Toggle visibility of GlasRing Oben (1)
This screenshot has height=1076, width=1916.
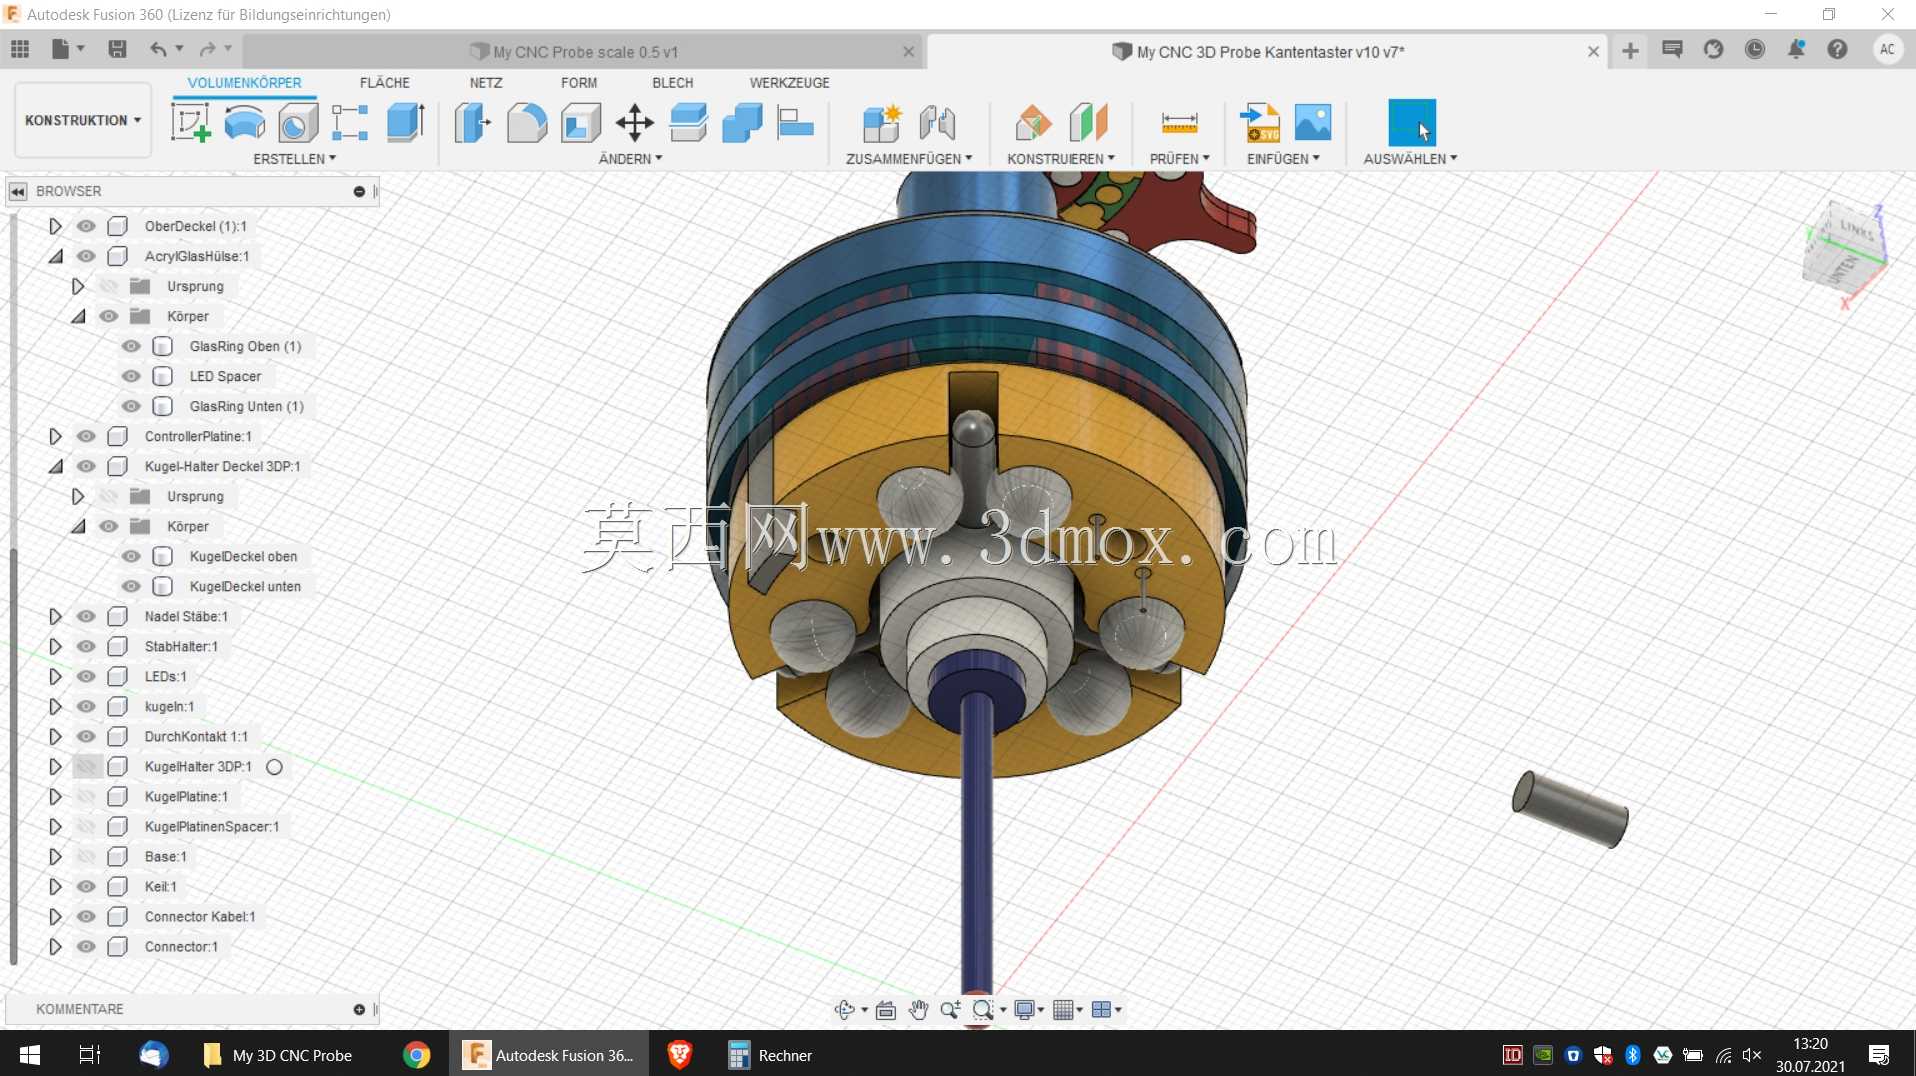click(x=131, y=346)
